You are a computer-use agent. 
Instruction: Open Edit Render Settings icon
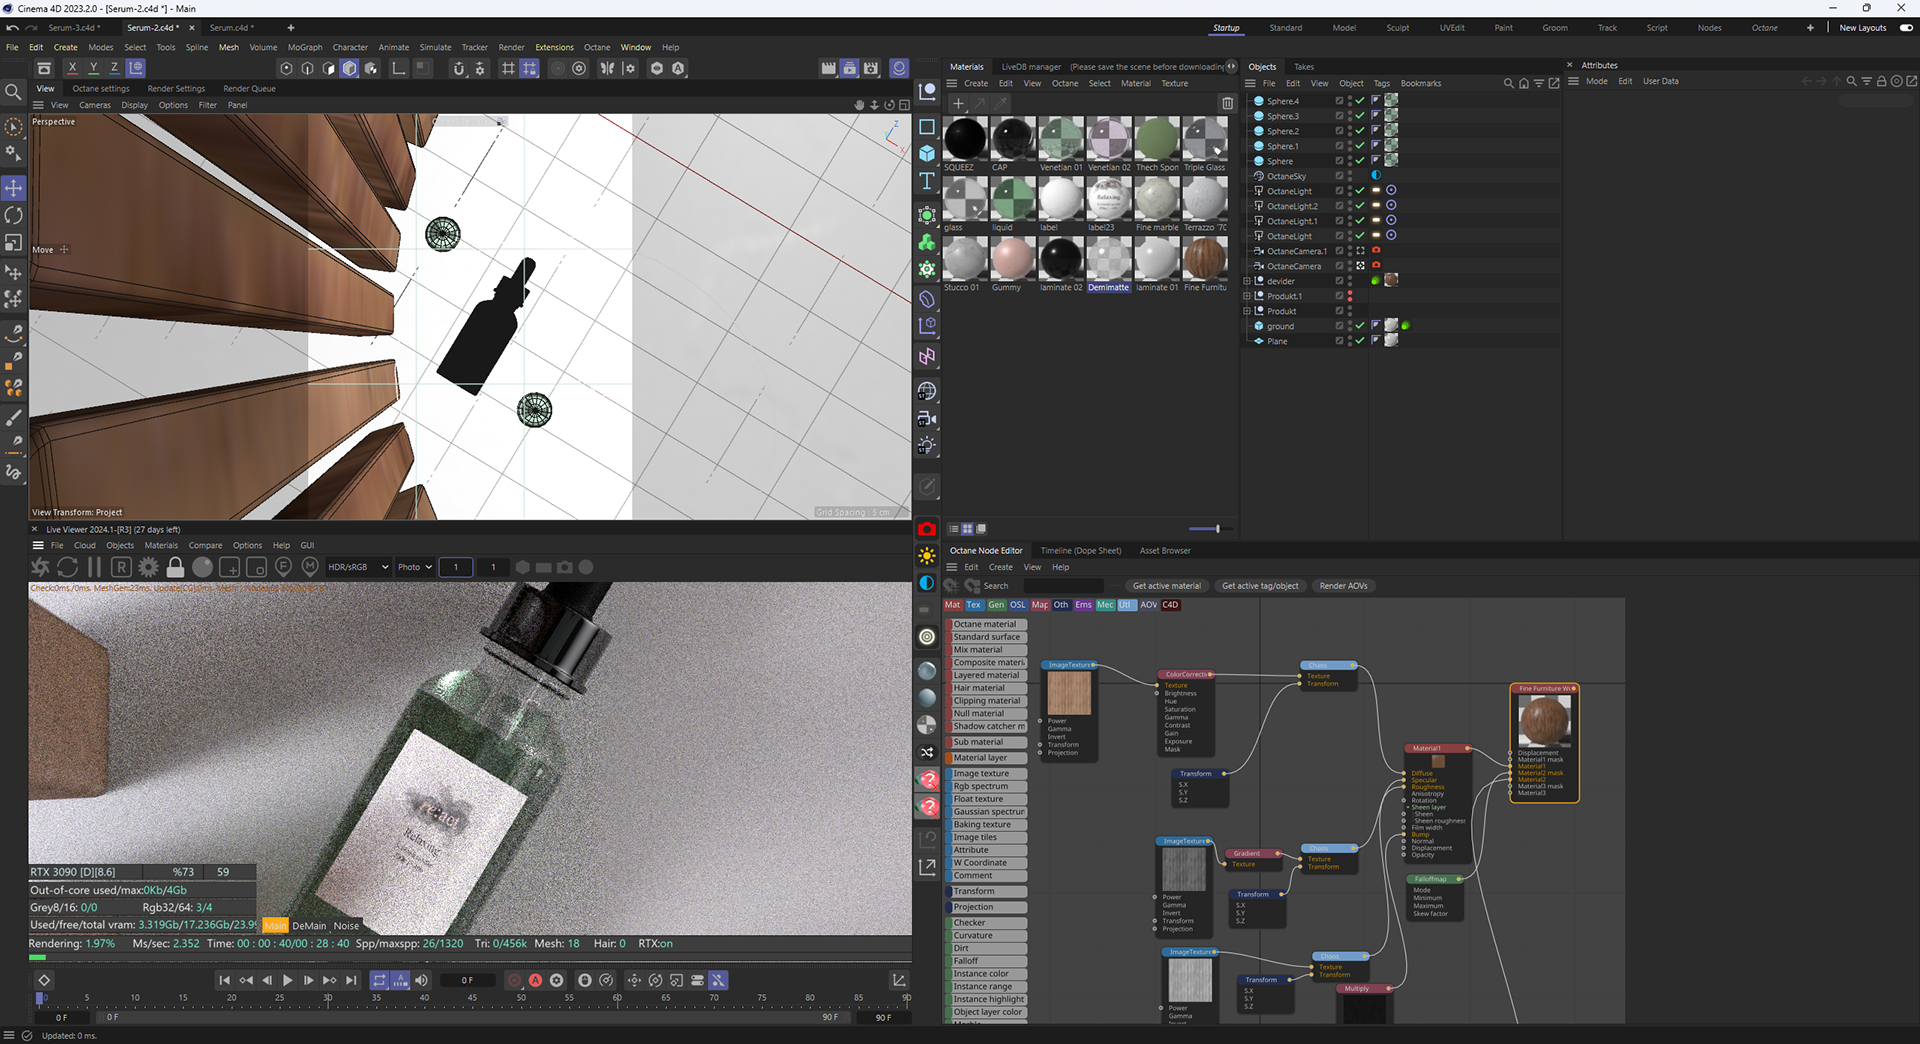point(871,68)
